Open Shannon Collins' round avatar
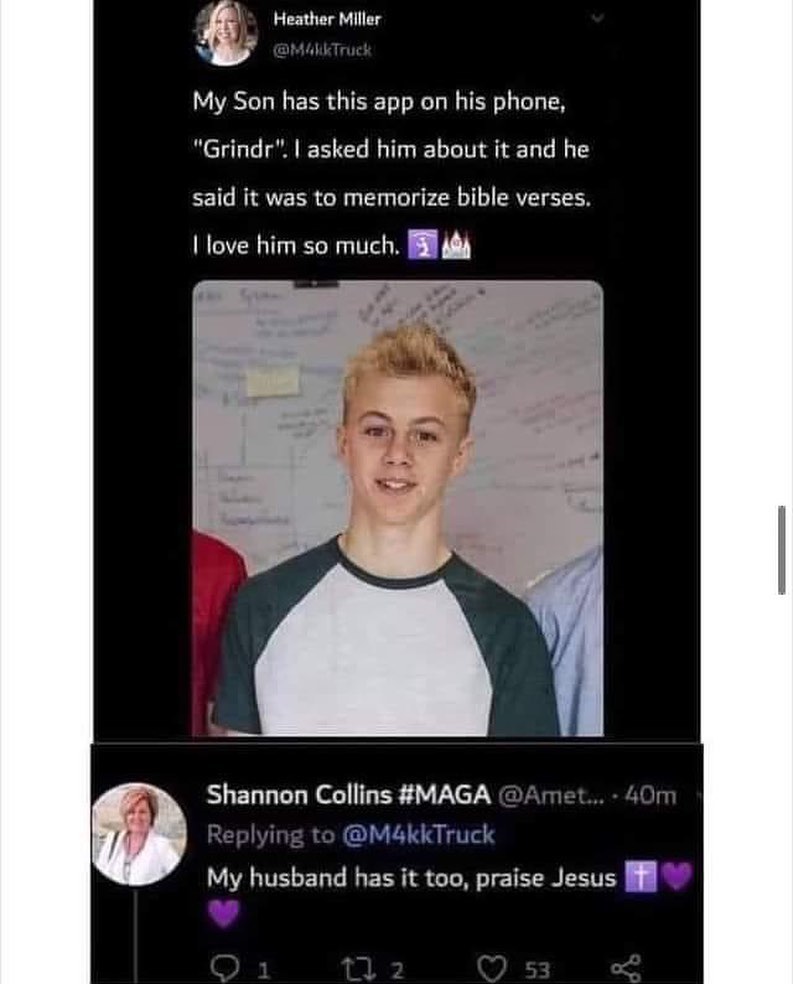The height and width of the screenshot is (984, 793). [139, 834]
